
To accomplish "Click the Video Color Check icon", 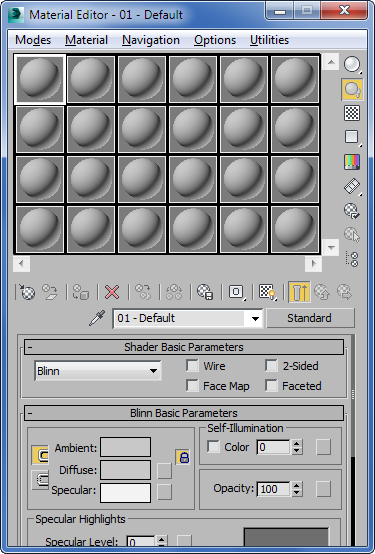I will click(x=352, y=162).
